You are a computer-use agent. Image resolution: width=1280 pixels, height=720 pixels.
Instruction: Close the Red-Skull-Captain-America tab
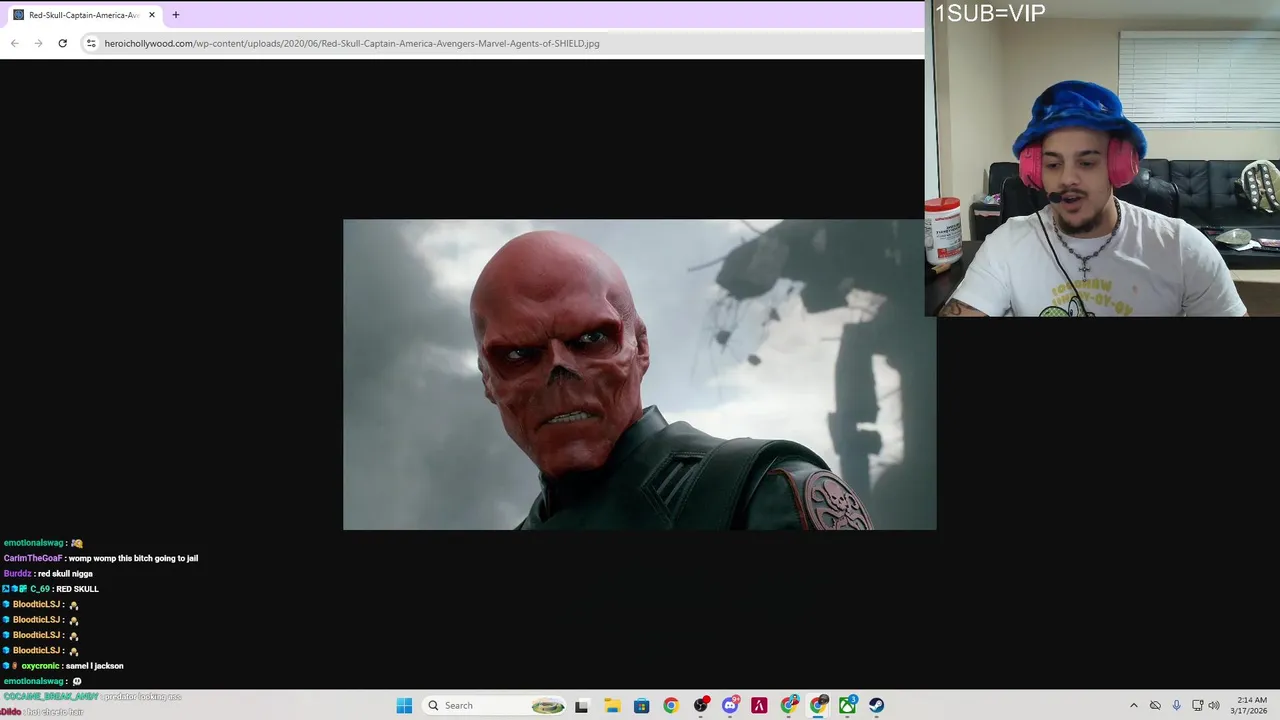[152, 15]
